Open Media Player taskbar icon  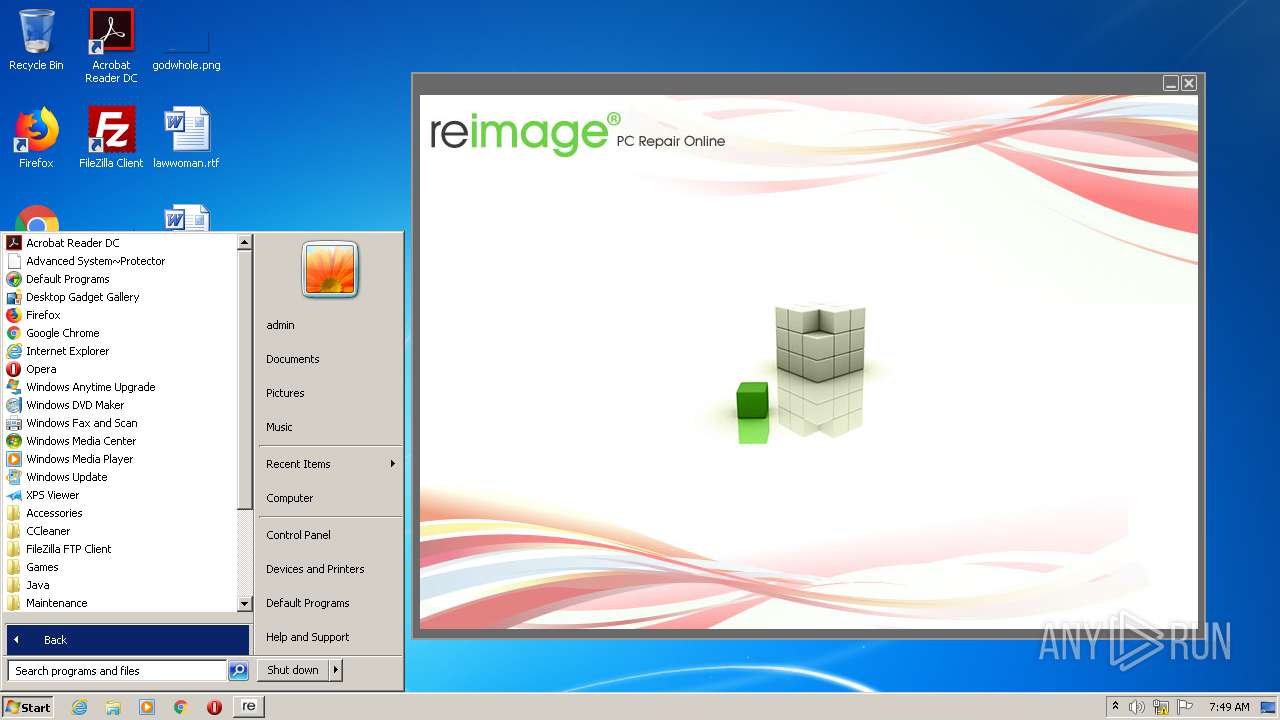point(147,707)
